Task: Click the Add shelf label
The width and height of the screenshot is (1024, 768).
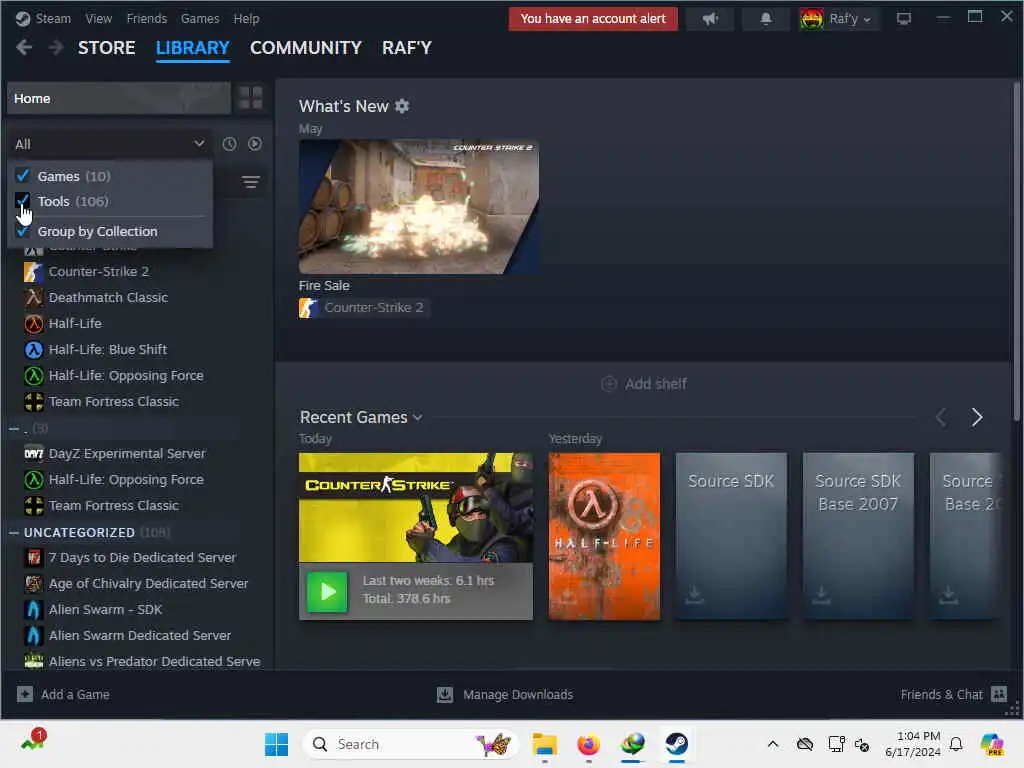Action: 656,384
